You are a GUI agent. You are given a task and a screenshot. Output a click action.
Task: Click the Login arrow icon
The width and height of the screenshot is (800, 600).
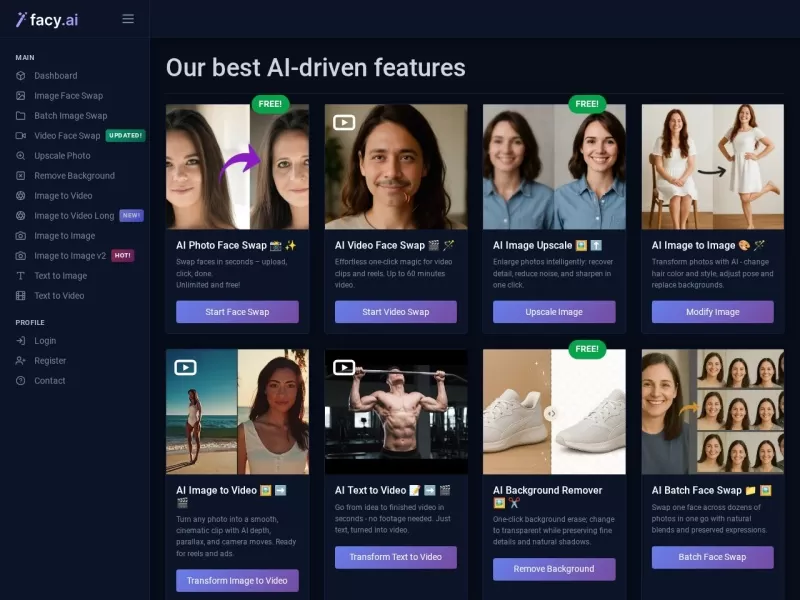pyautogui.click(x=20, y=340)
